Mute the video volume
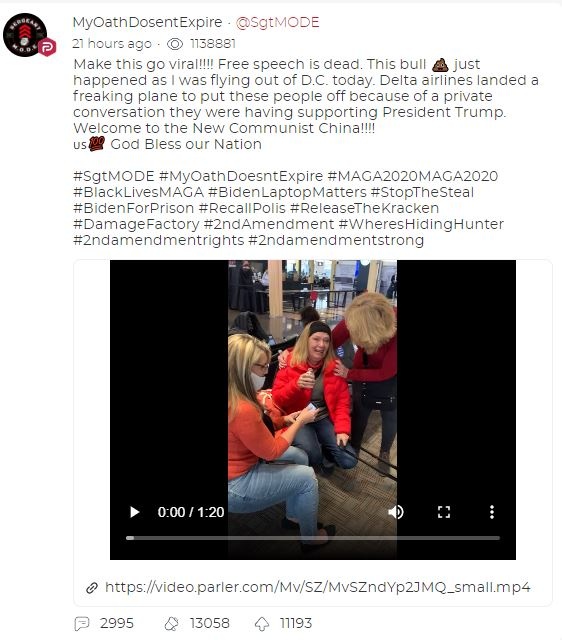562x640 pixels. pyautogui.click(x=395, y=512)
